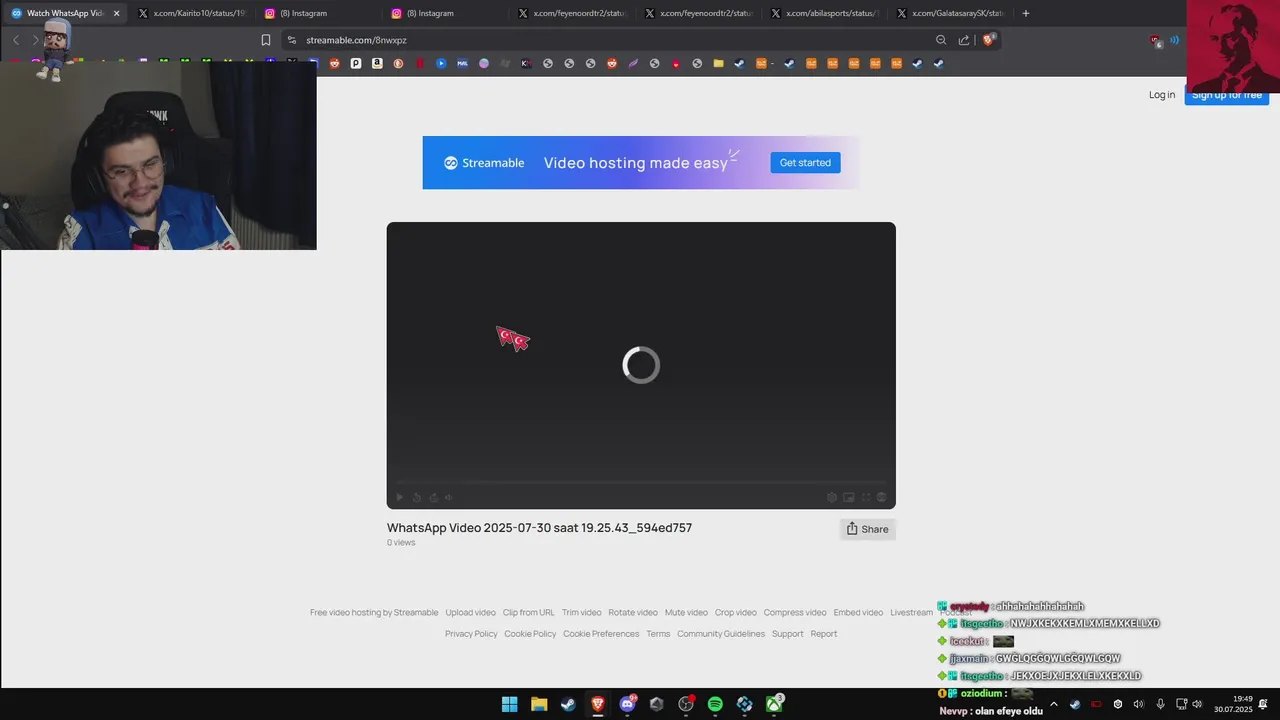Open the purple feather bookmark icon
Image resolution: width=1280 pixels, height=720 pixels.
633,63
